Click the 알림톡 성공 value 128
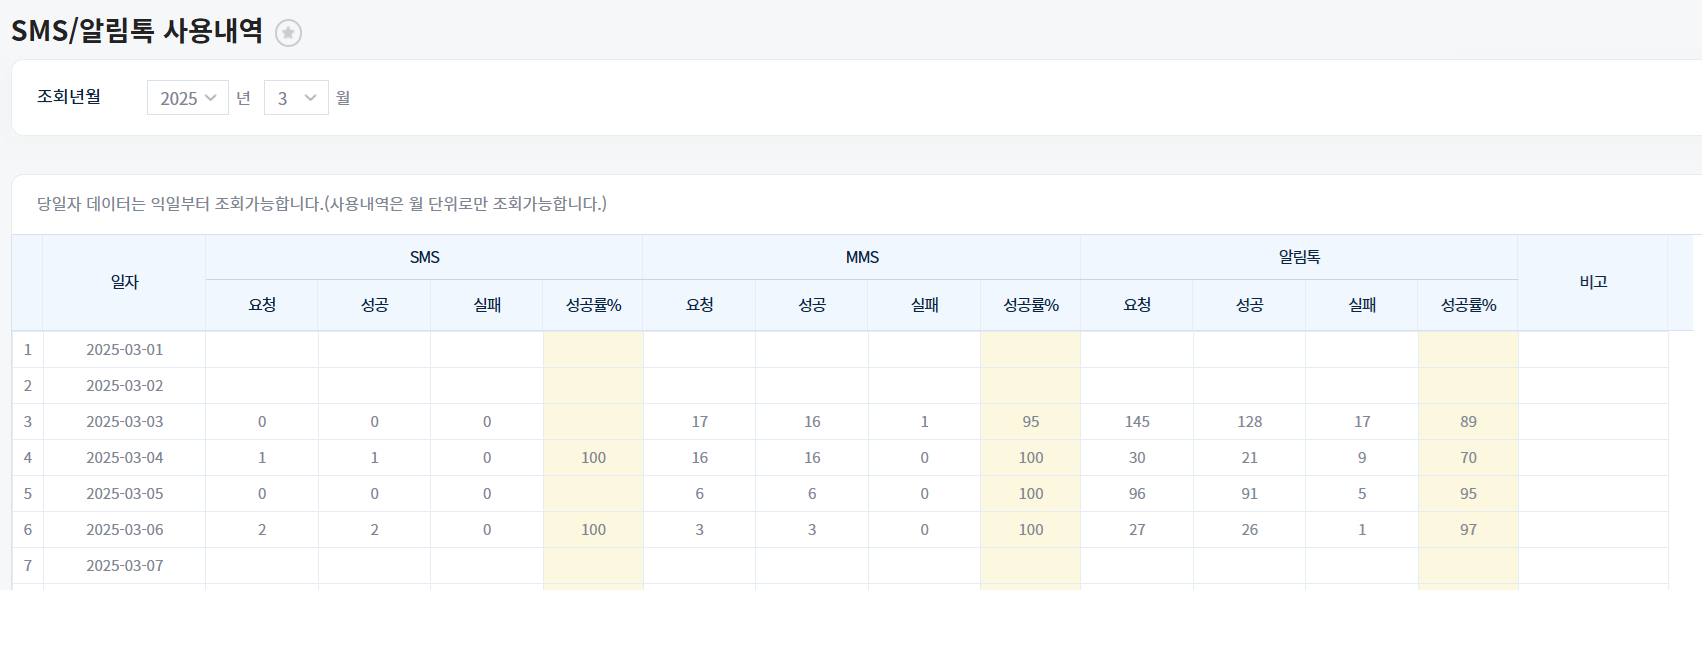This screenshot has width=1702, height=648. (1249, 422)
